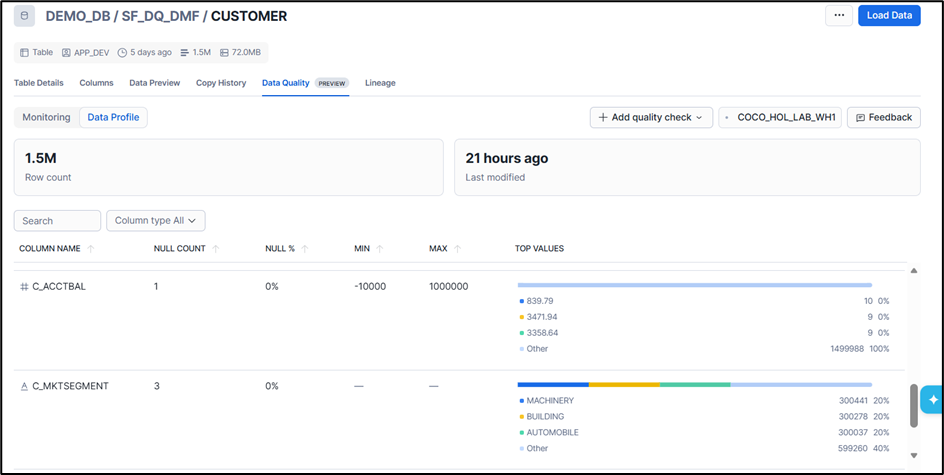Viewport: 944px width, 475px height.
Task: Click the database icon beside DEMO_DB
Action: [24, 16]
